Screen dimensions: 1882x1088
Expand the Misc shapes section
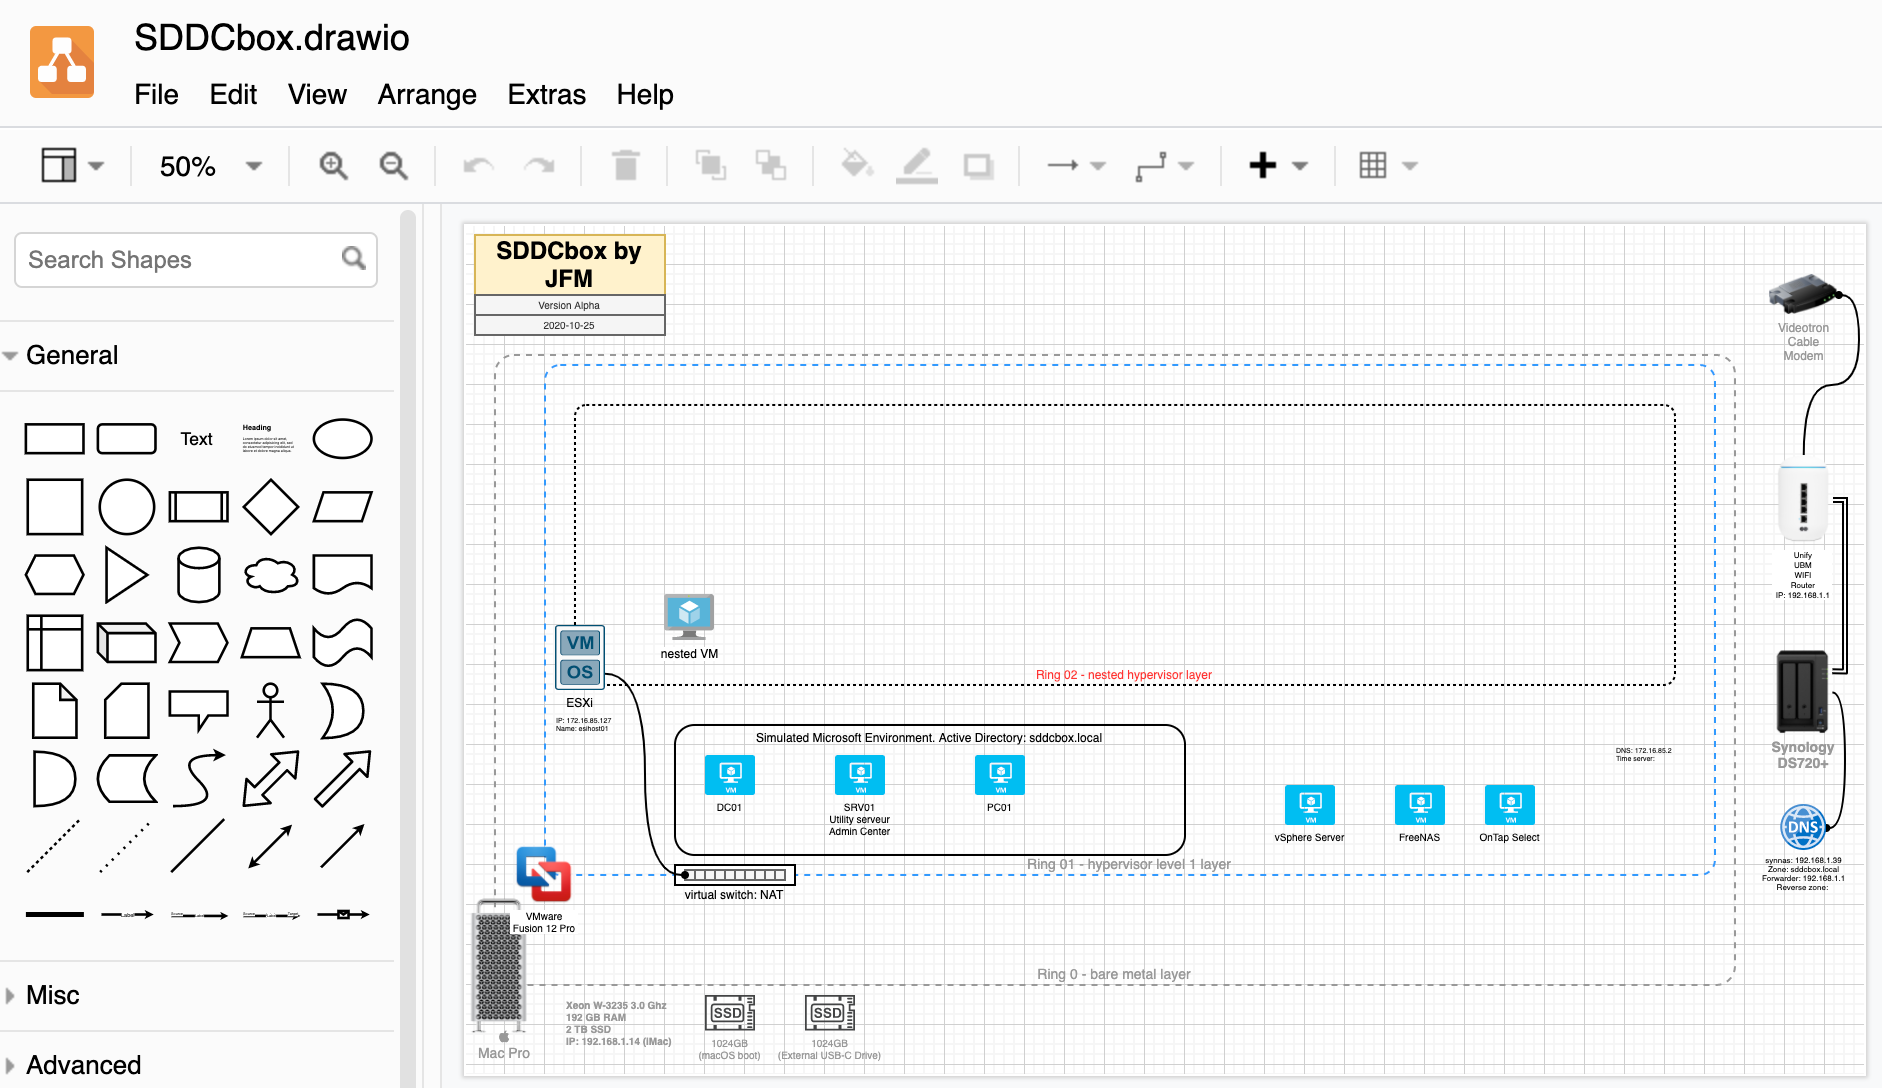(x=43, y=995)
